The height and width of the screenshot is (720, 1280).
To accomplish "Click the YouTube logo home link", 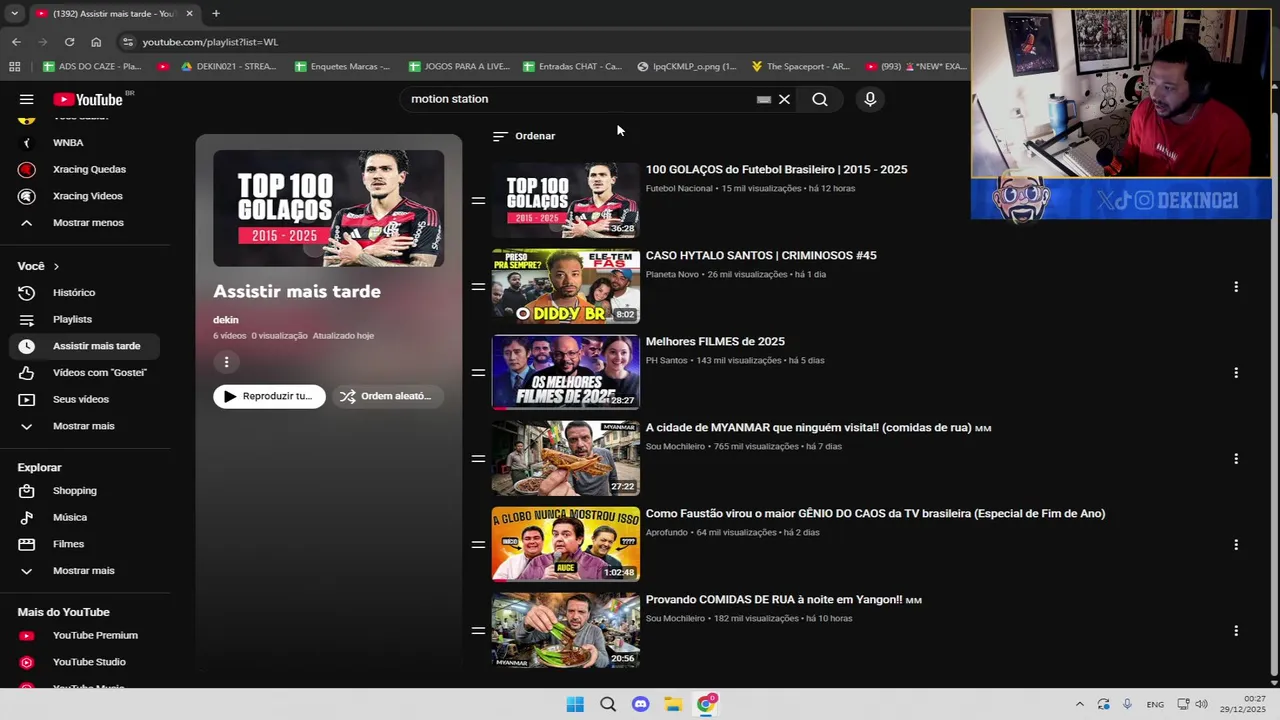I will [88, 99].
